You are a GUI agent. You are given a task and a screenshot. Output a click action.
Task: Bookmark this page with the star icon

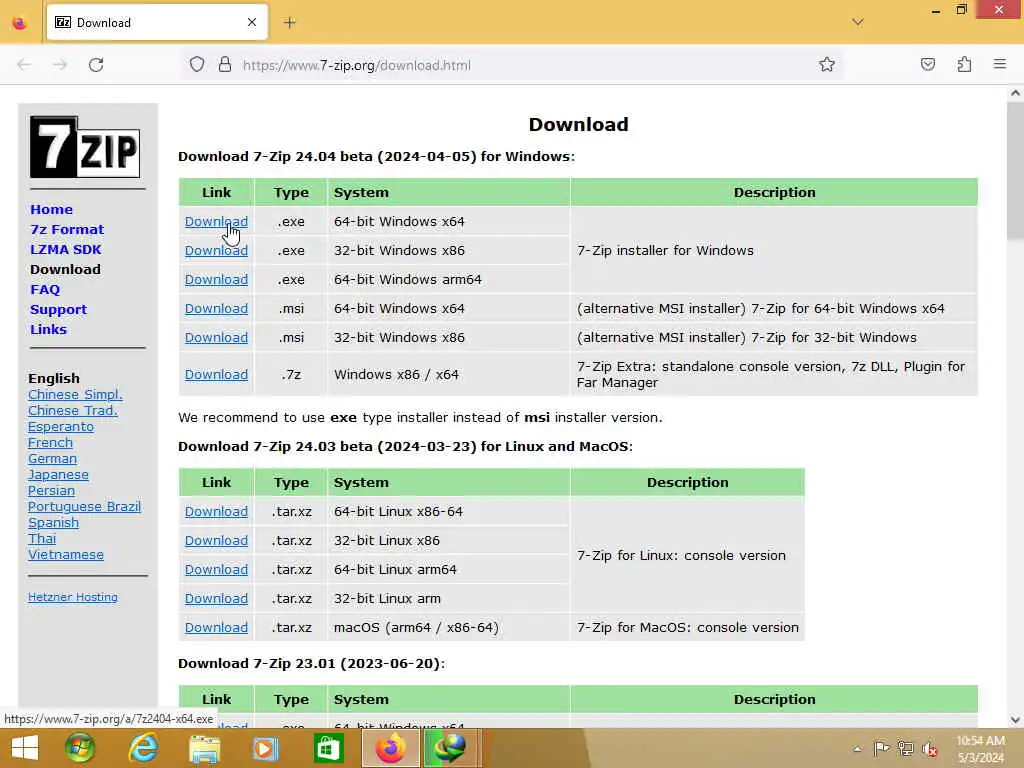point(827,64)
